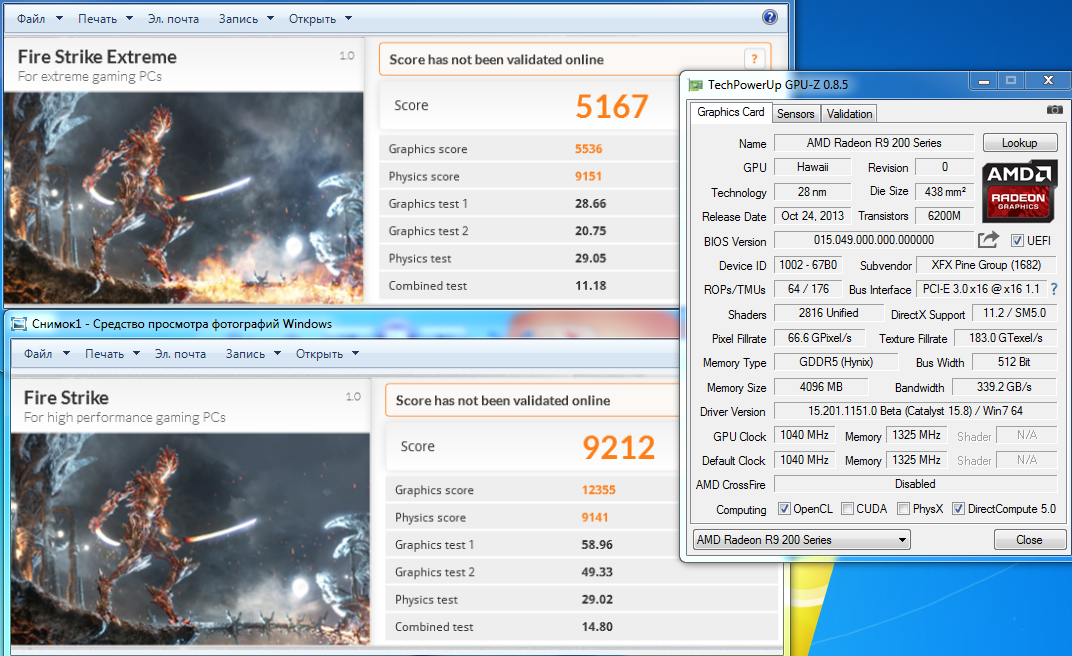Screen dimensions: 1072x656
Task: Click the Fire Strike preview image
Action: click(190, 538)
